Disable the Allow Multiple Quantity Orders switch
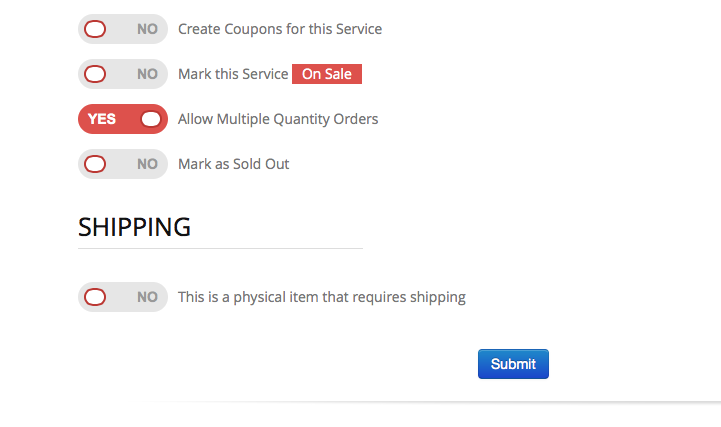721x427 pixels. point(122,119)
